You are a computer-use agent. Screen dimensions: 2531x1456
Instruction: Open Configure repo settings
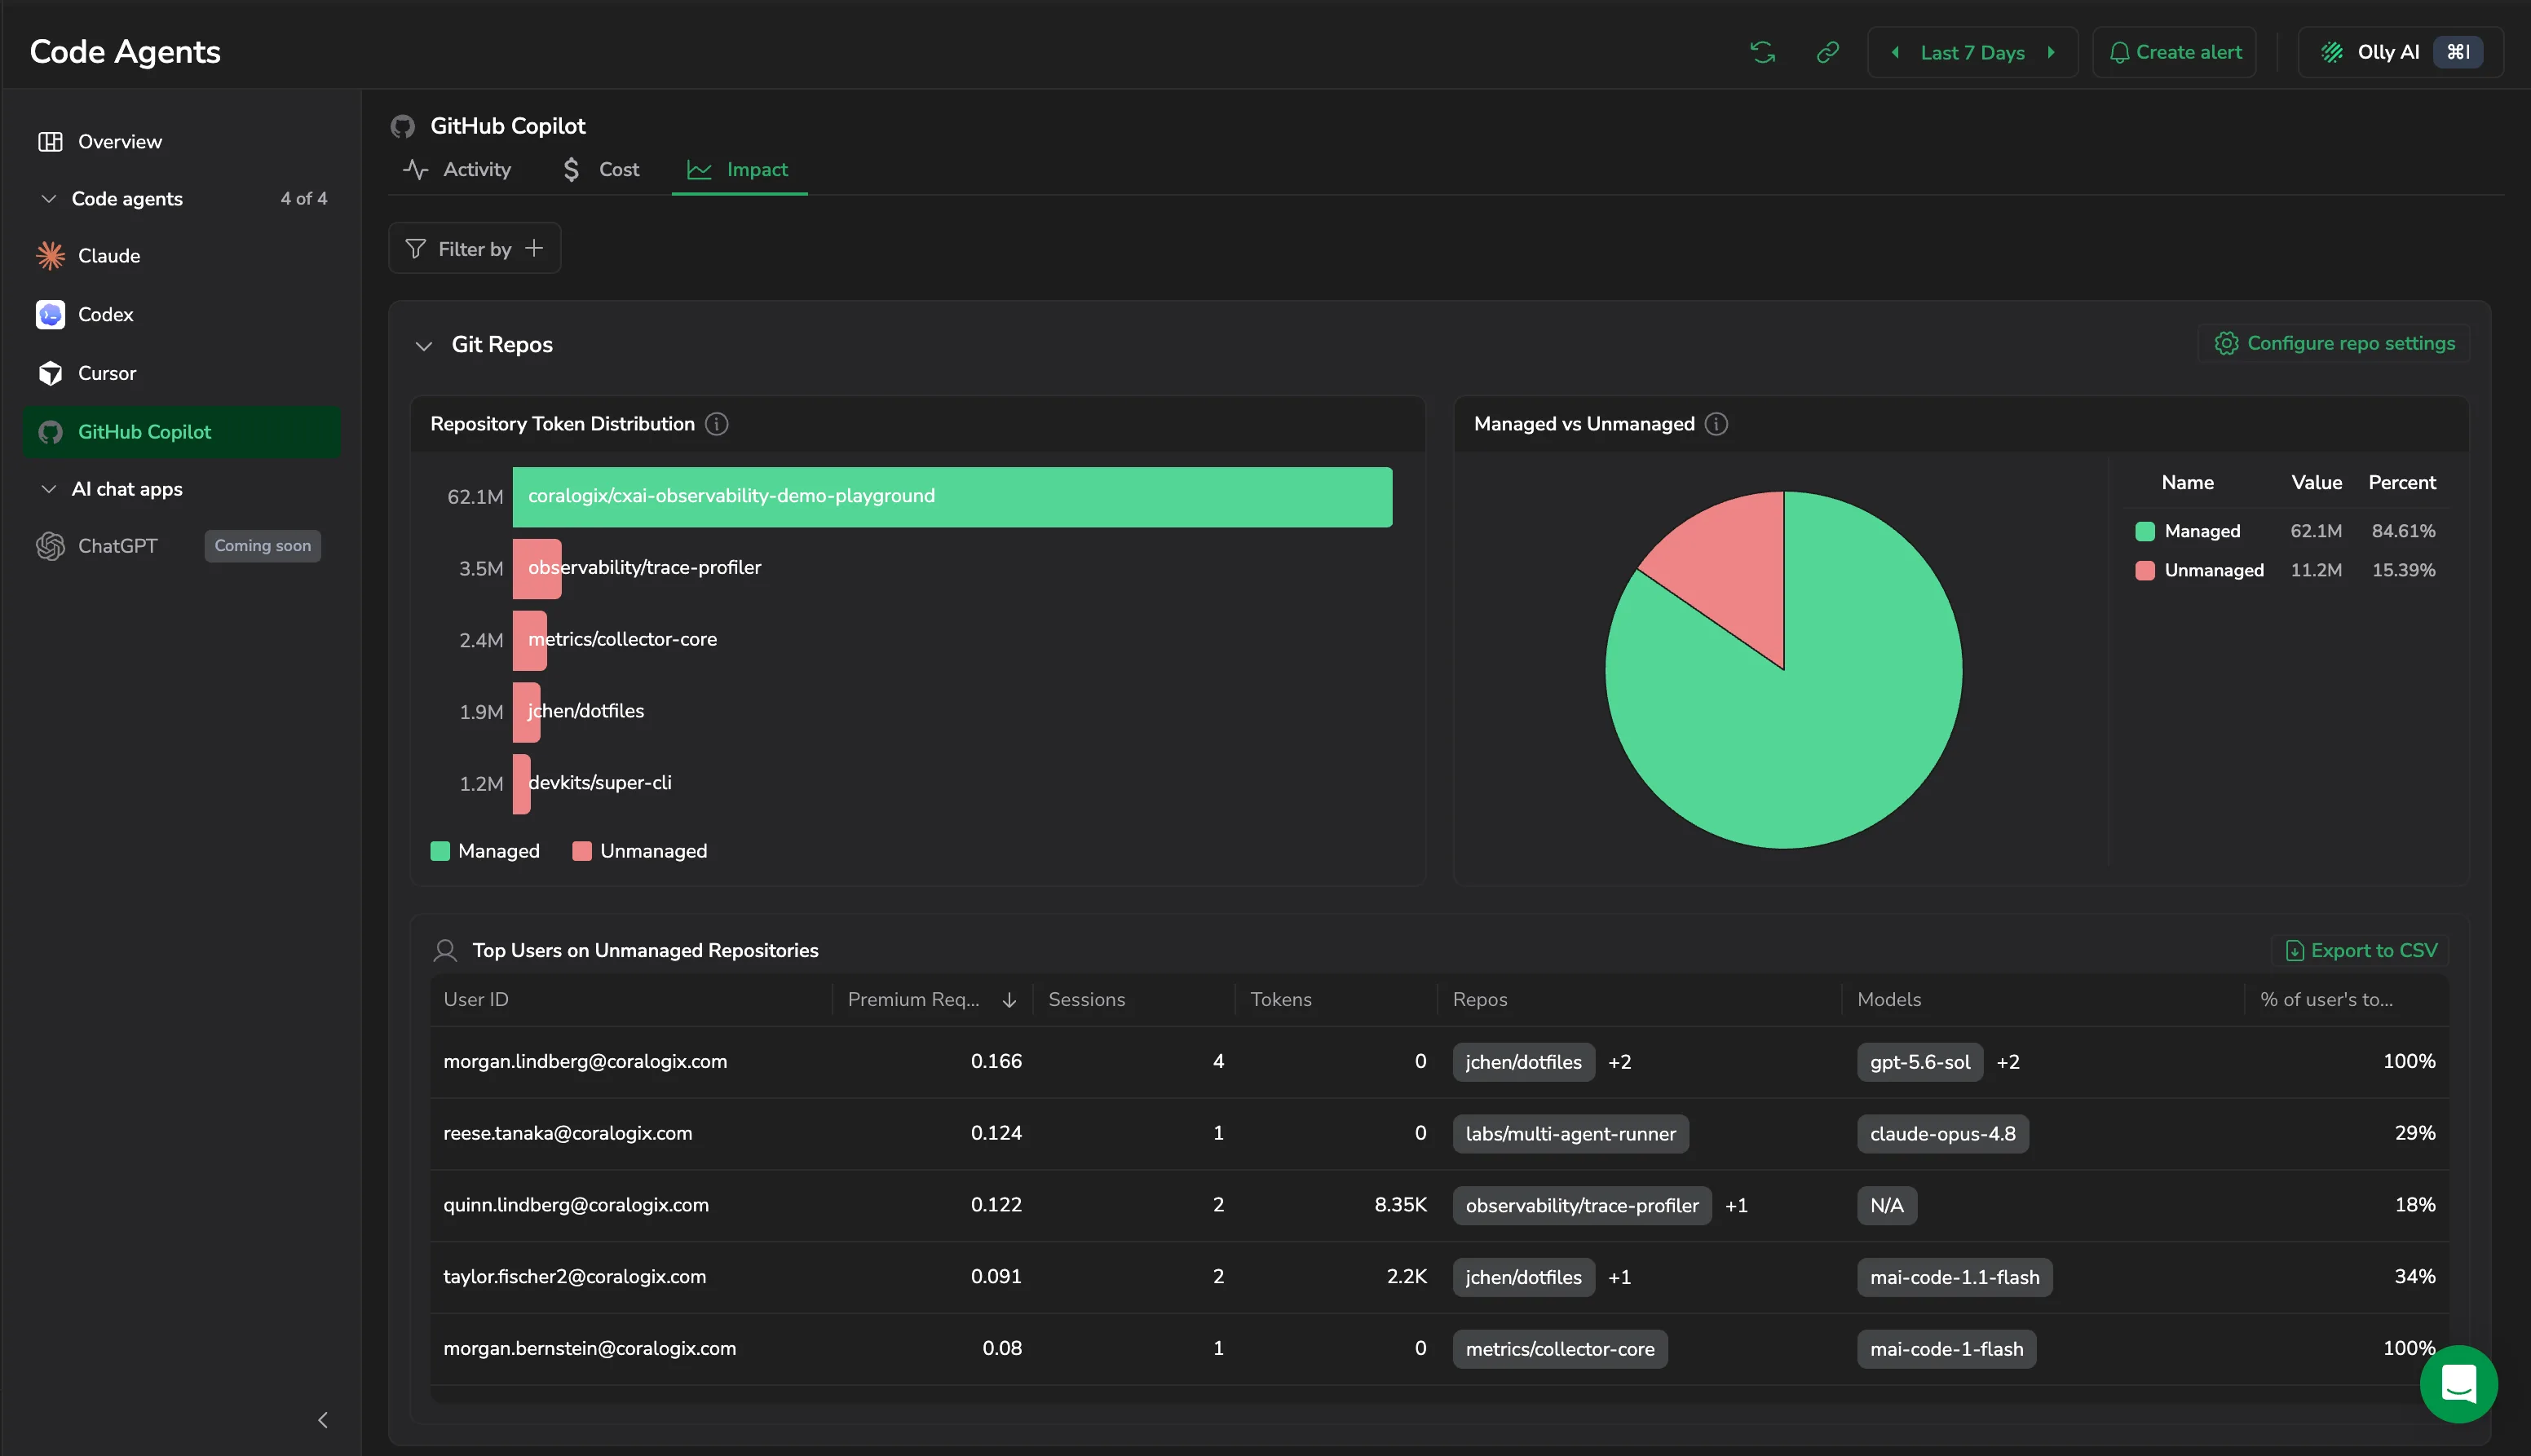(2334, 343)
